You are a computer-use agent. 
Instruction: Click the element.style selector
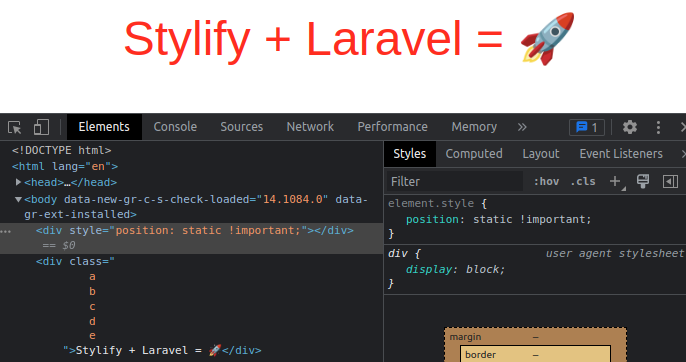point(431,204)
